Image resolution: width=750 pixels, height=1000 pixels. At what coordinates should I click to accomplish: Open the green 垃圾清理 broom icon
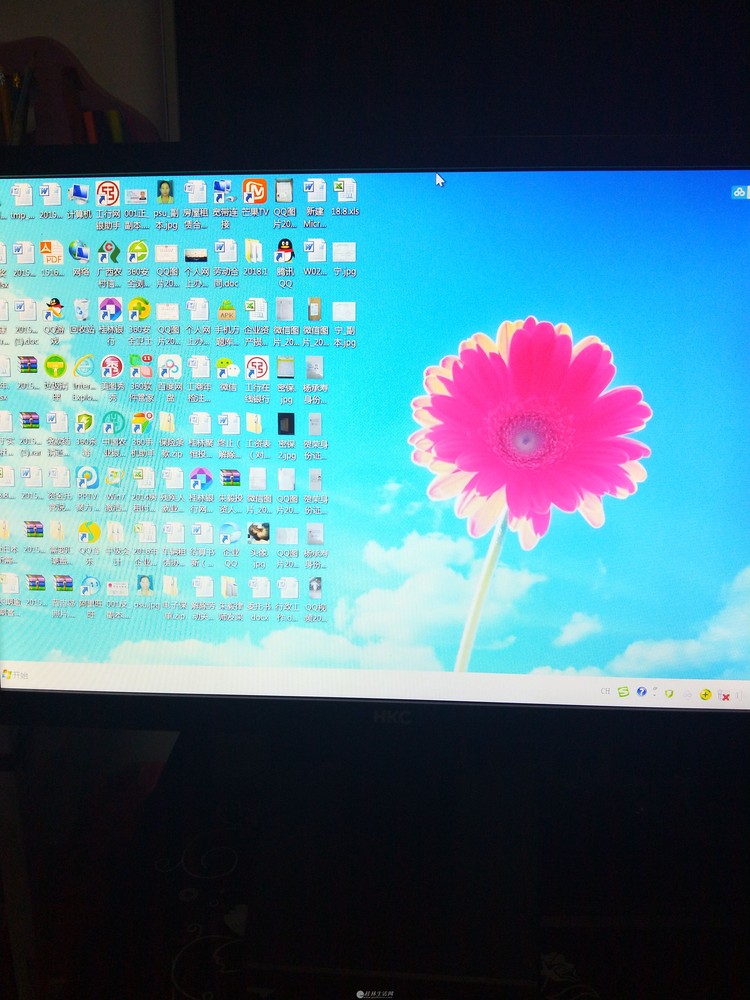point(55,379)
